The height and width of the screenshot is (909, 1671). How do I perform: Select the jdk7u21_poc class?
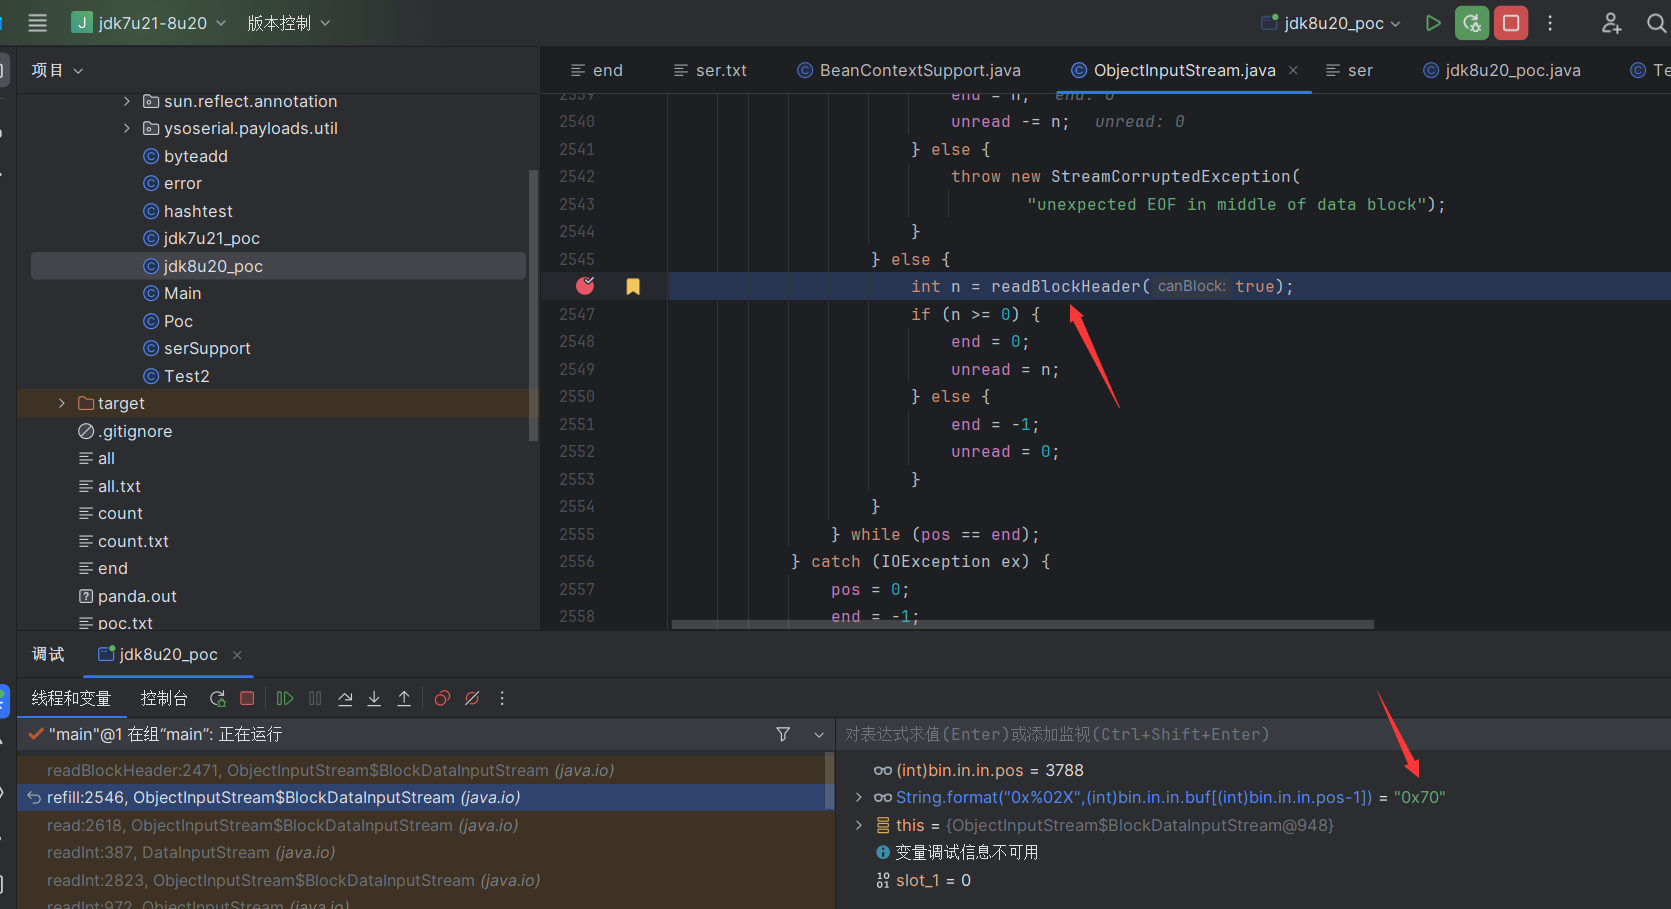tap(212, 238)
